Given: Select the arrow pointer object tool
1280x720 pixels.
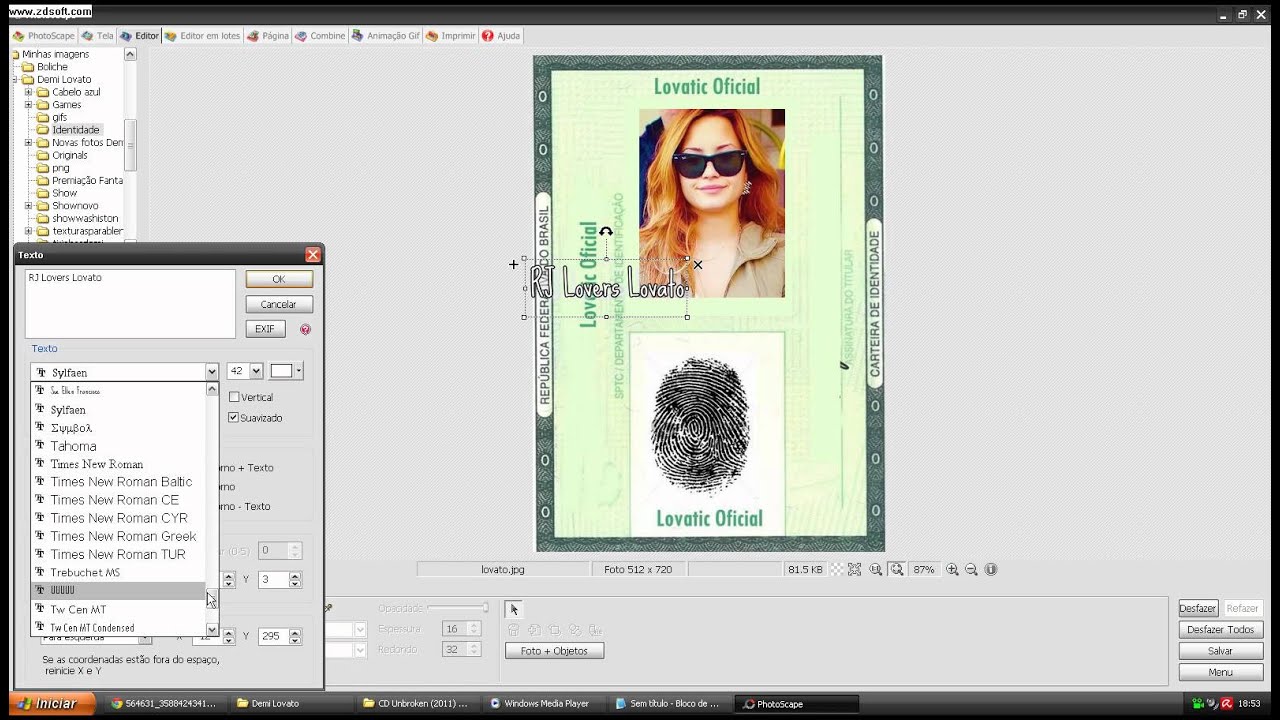Looking at the screenshot, I should click(x=514, y=609).
